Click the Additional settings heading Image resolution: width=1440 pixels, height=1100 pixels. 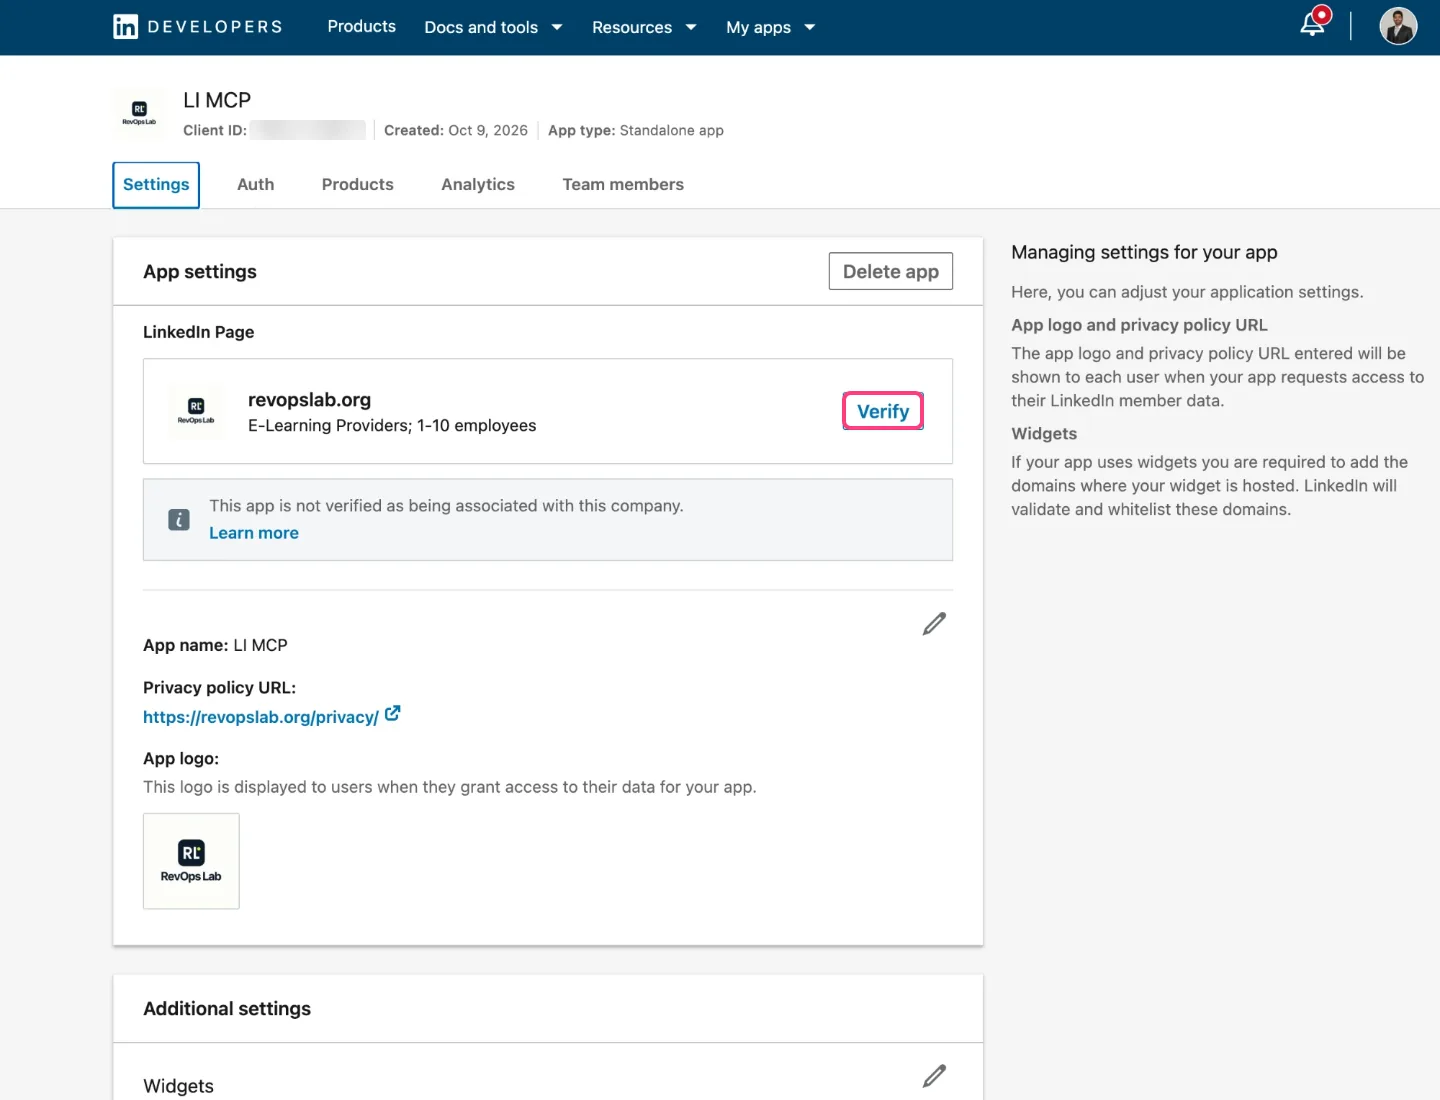[x=227, y=1009]
